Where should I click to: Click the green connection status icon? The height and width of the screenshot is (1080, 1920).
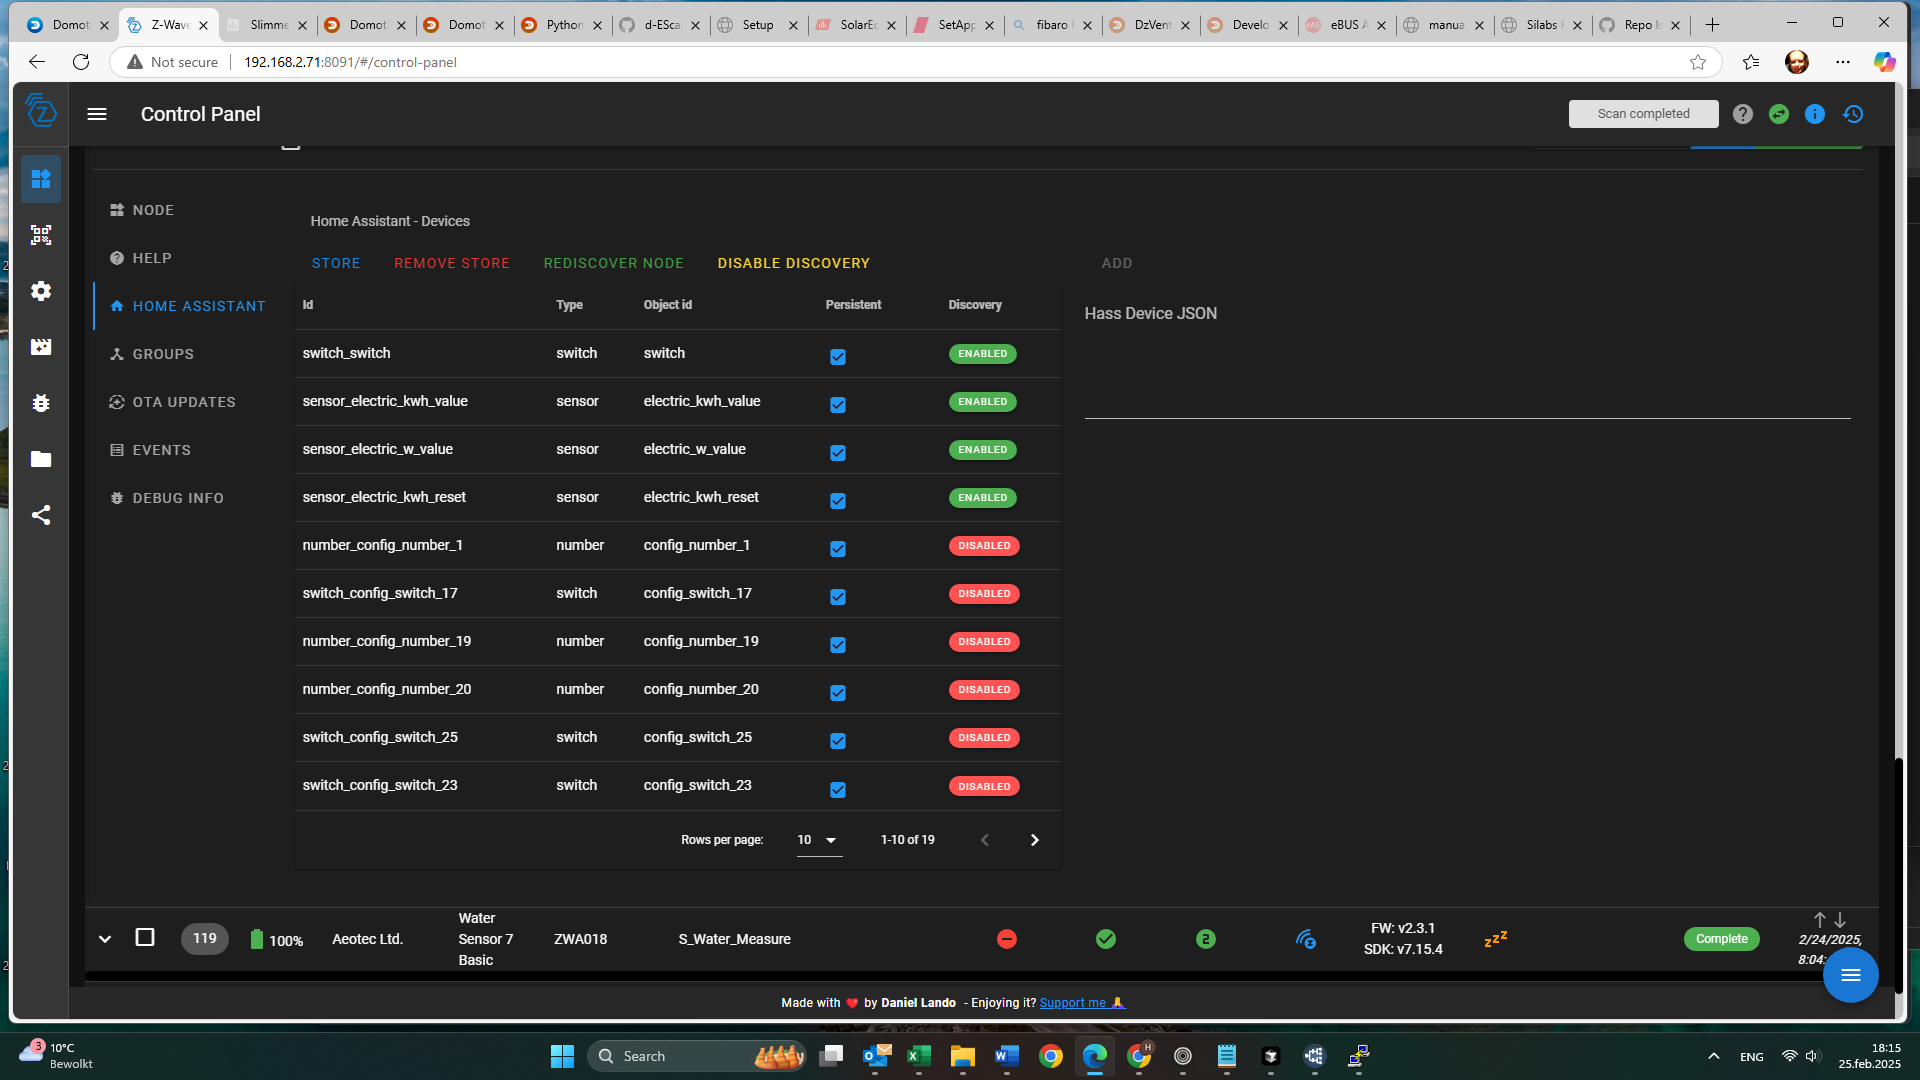(1779, 114)
